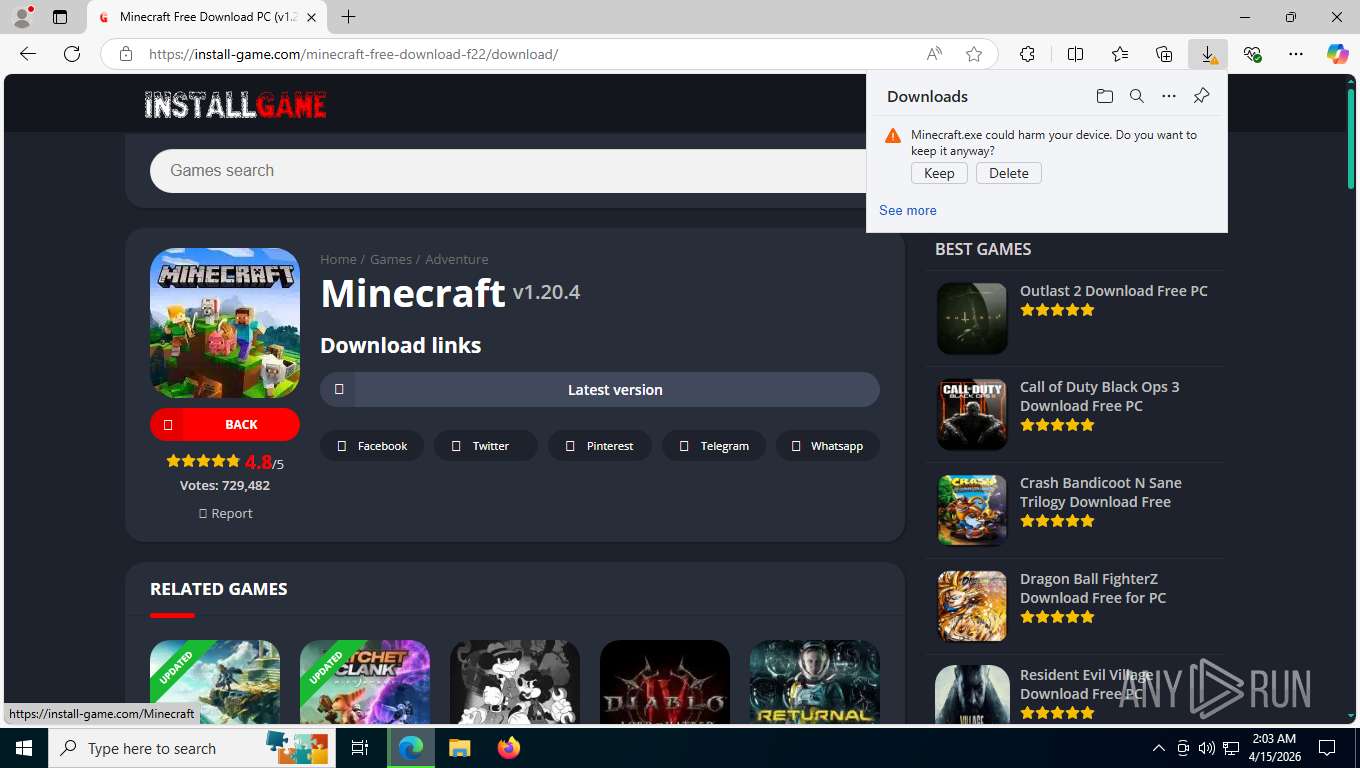Share on Whatsapp

coord(828,446)
